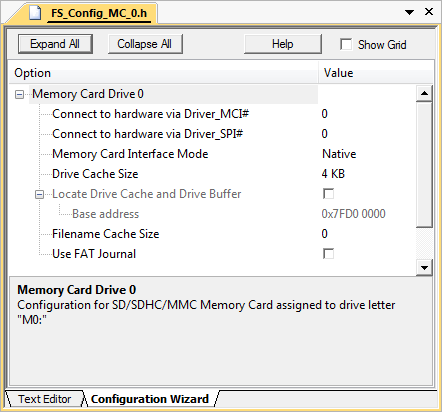Click the document icon on file tab
Image resolution: width=442 pixels, height=412 pixels.
point(35,13)
